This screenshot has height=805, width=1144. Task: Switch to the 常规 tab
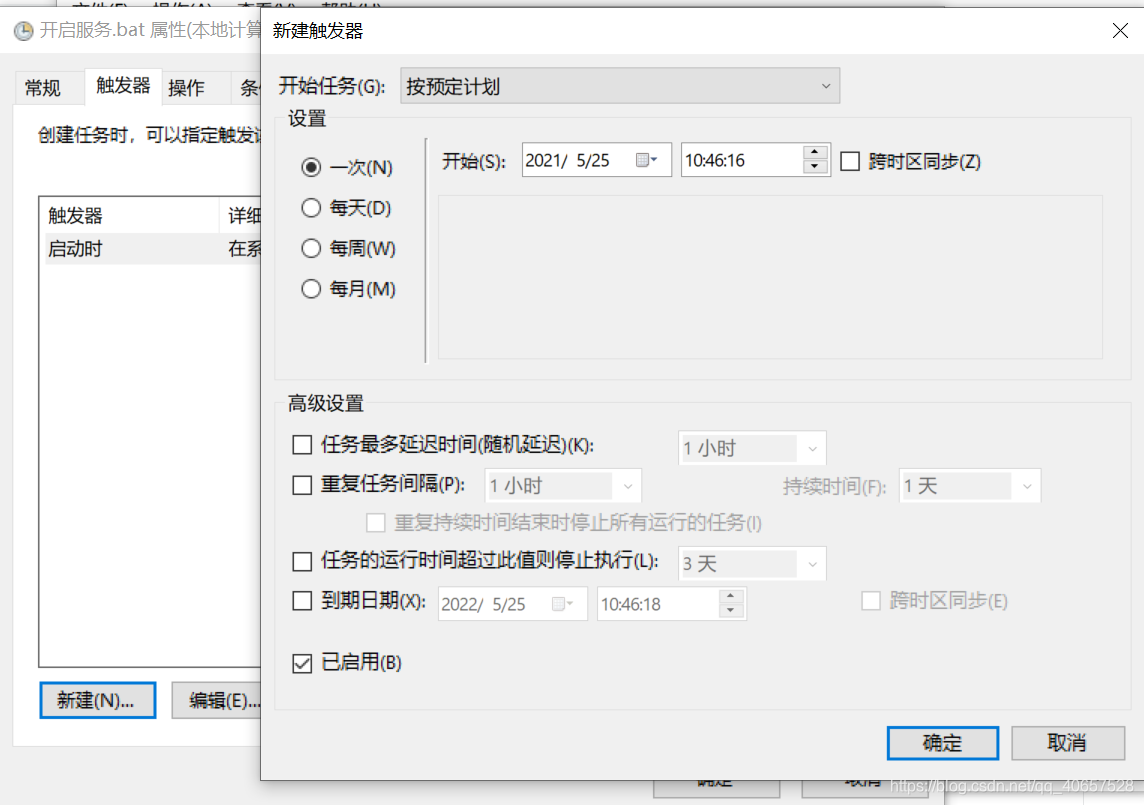pos(45,87)
